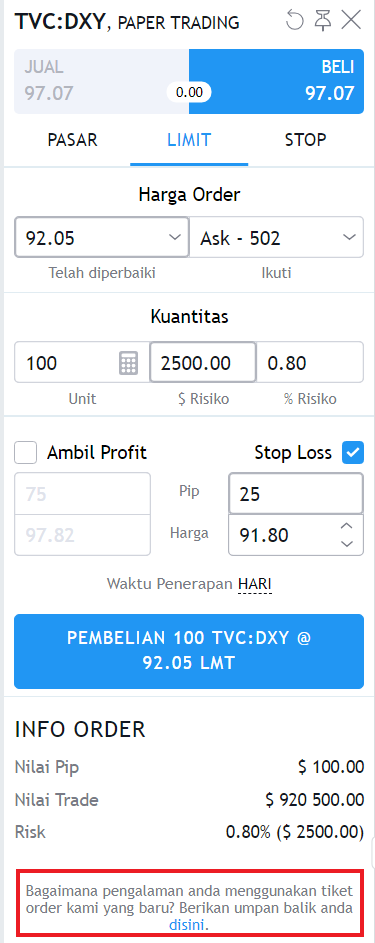The image size is (375, 943).
Task: Switch to the STOP tab
Action: (x=305, y=140)
